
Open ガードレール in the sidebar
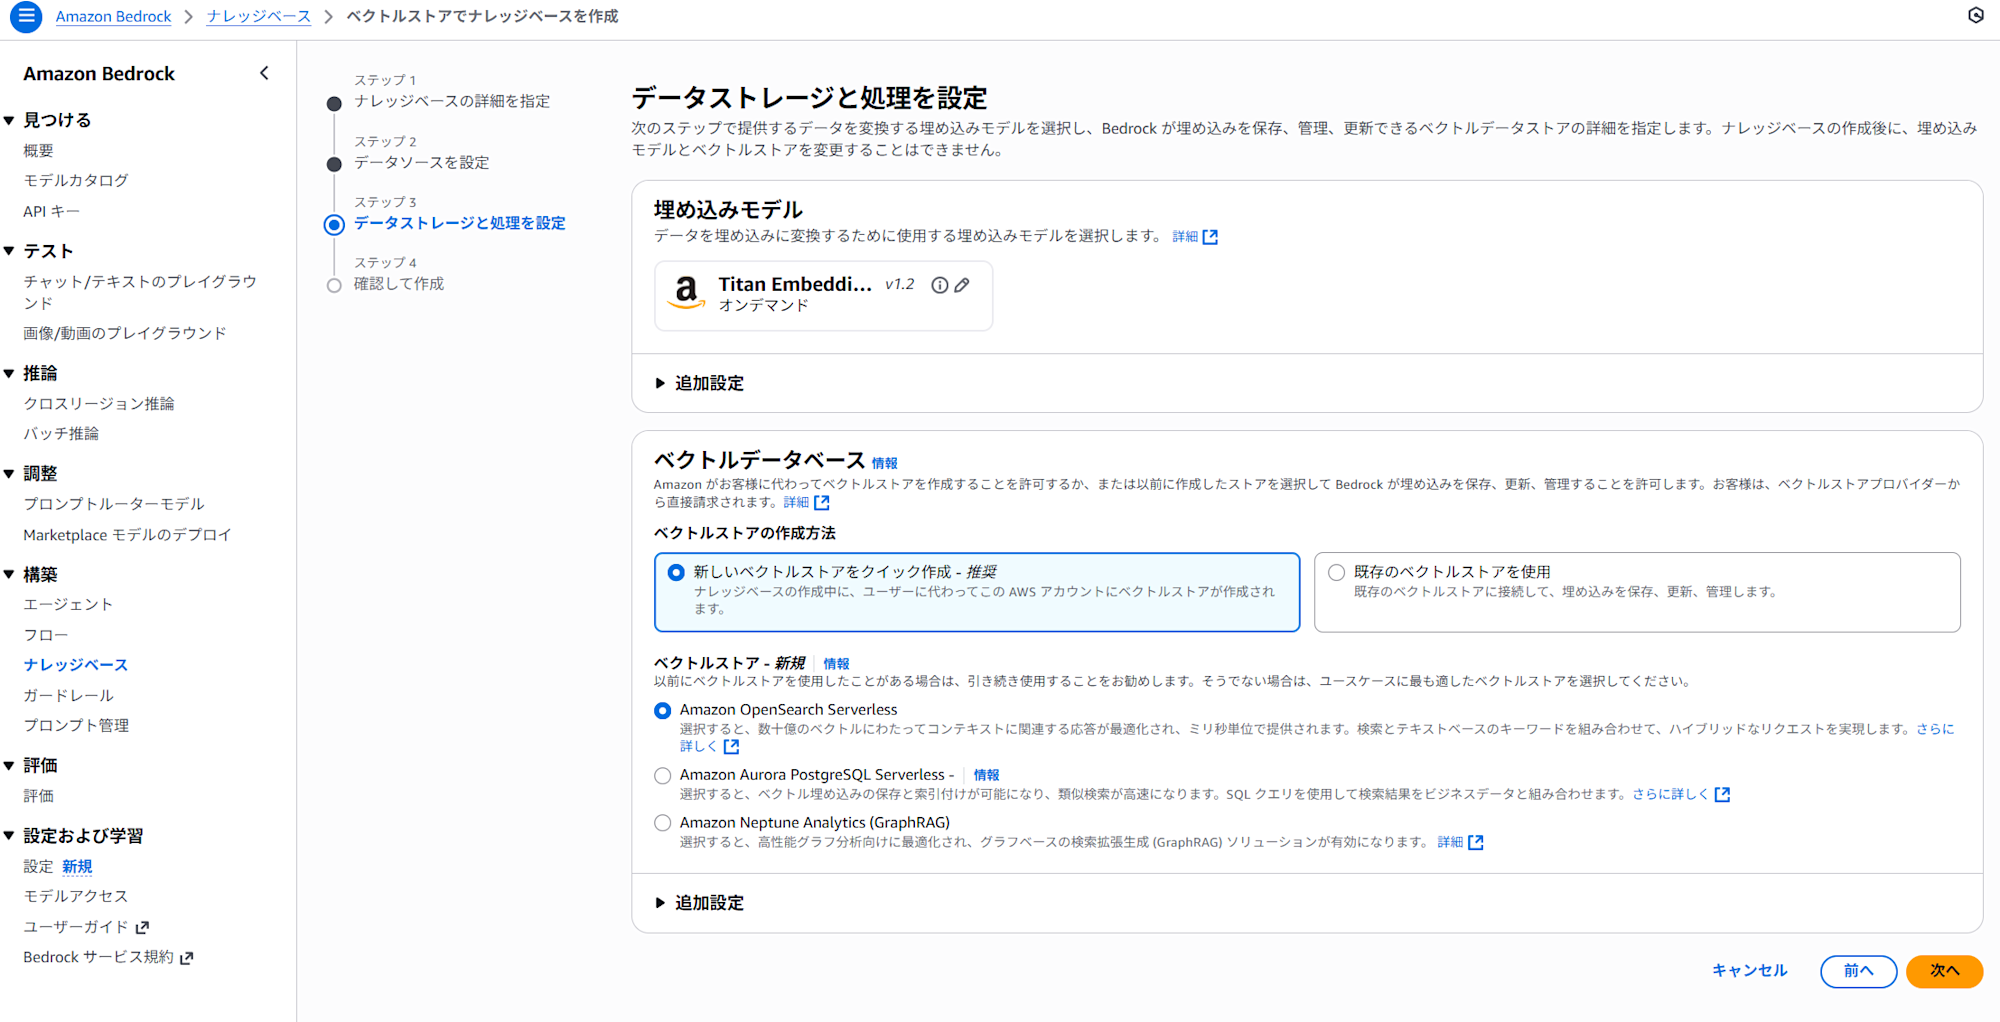pos(68,695)
